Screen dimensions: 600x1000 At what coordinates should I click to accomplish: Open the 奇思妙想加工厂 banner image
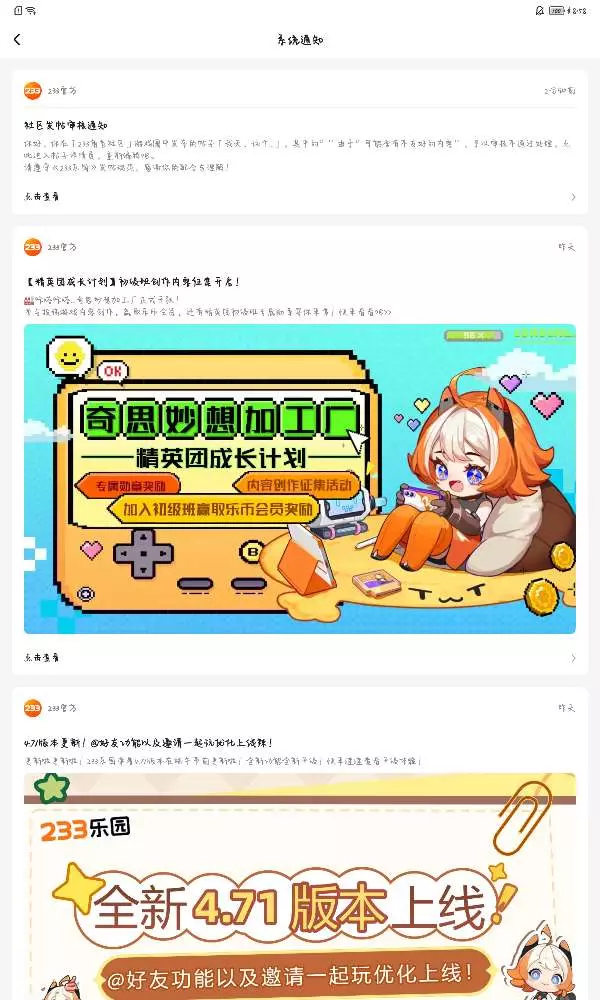300,479
